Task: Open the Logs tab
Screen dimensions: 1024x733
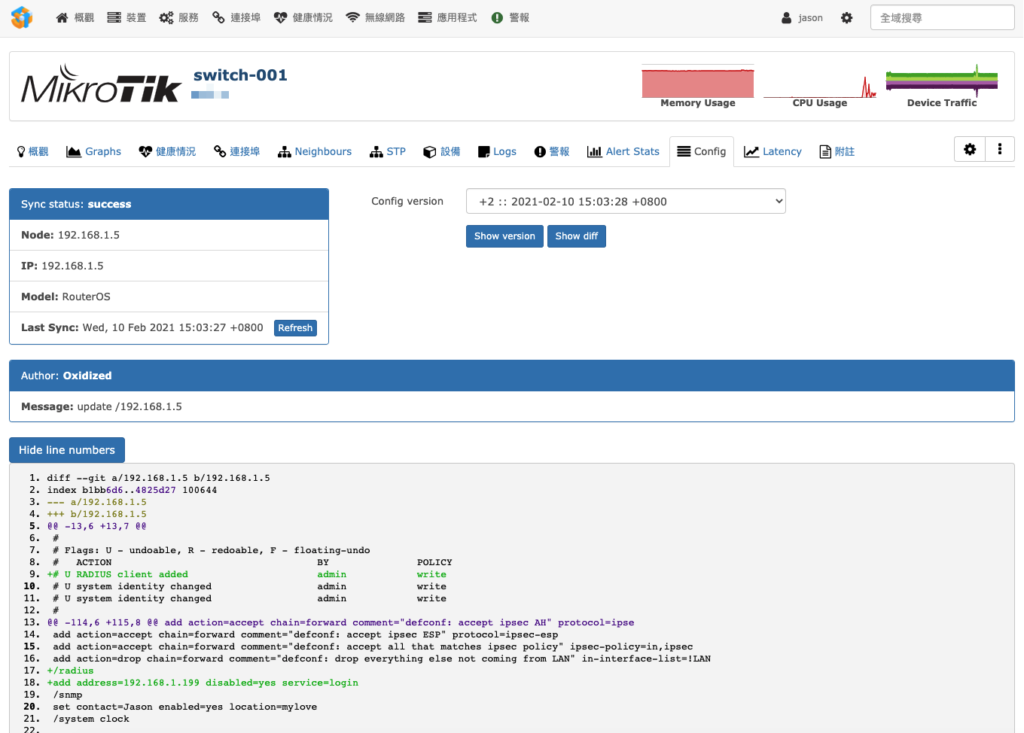Action: click(x=497, y=152)
